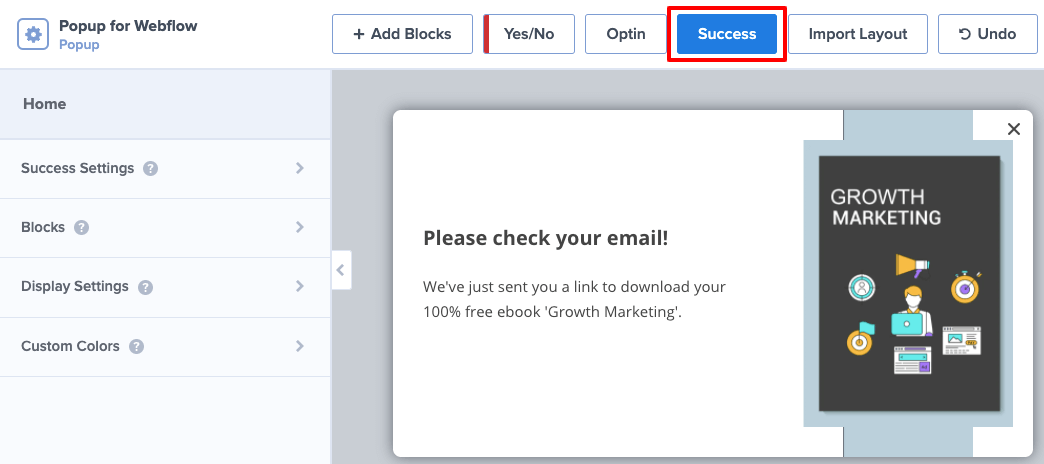Switch to the Optin view tab
Image resolution: width=1044 pixels, height=464 pixels.
coord(626,34)
